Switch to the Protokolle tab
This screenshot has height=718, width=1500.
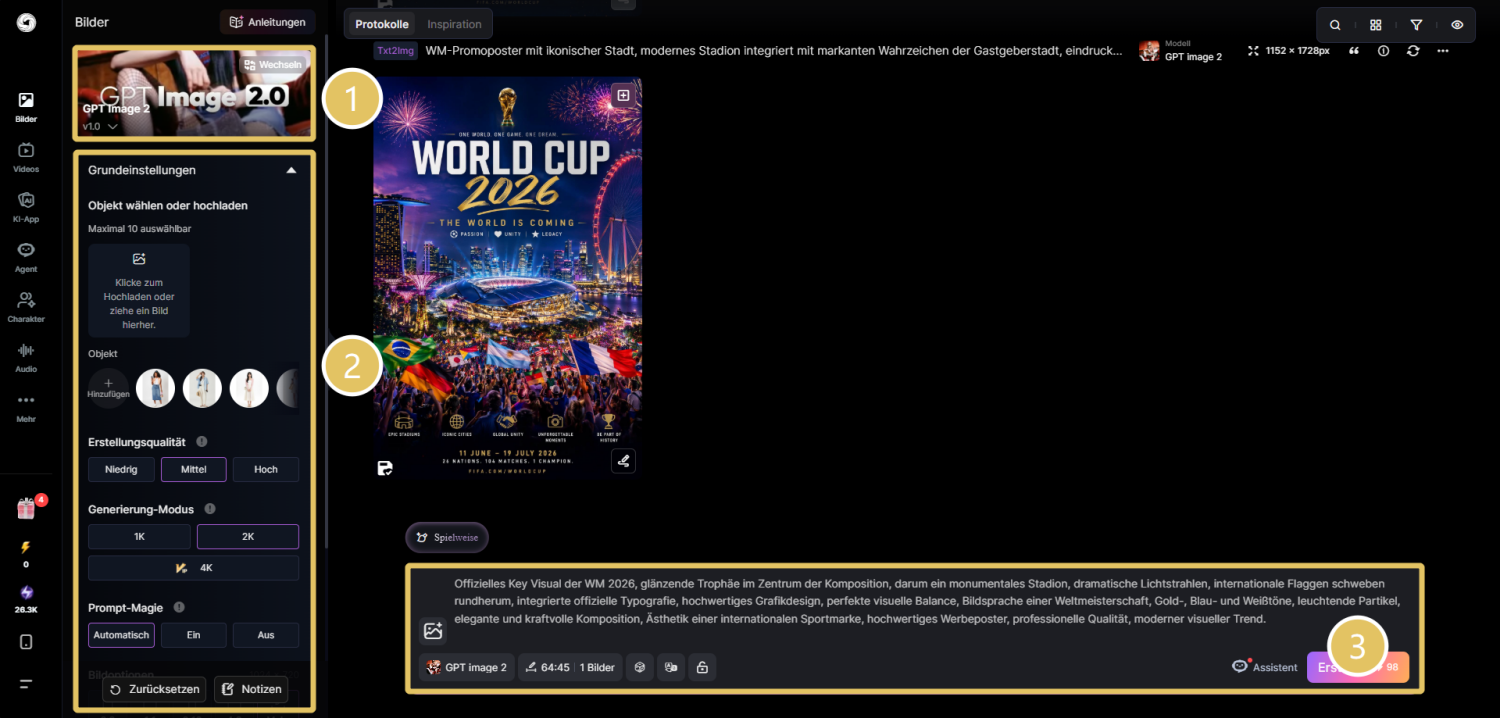pos(382,24)
